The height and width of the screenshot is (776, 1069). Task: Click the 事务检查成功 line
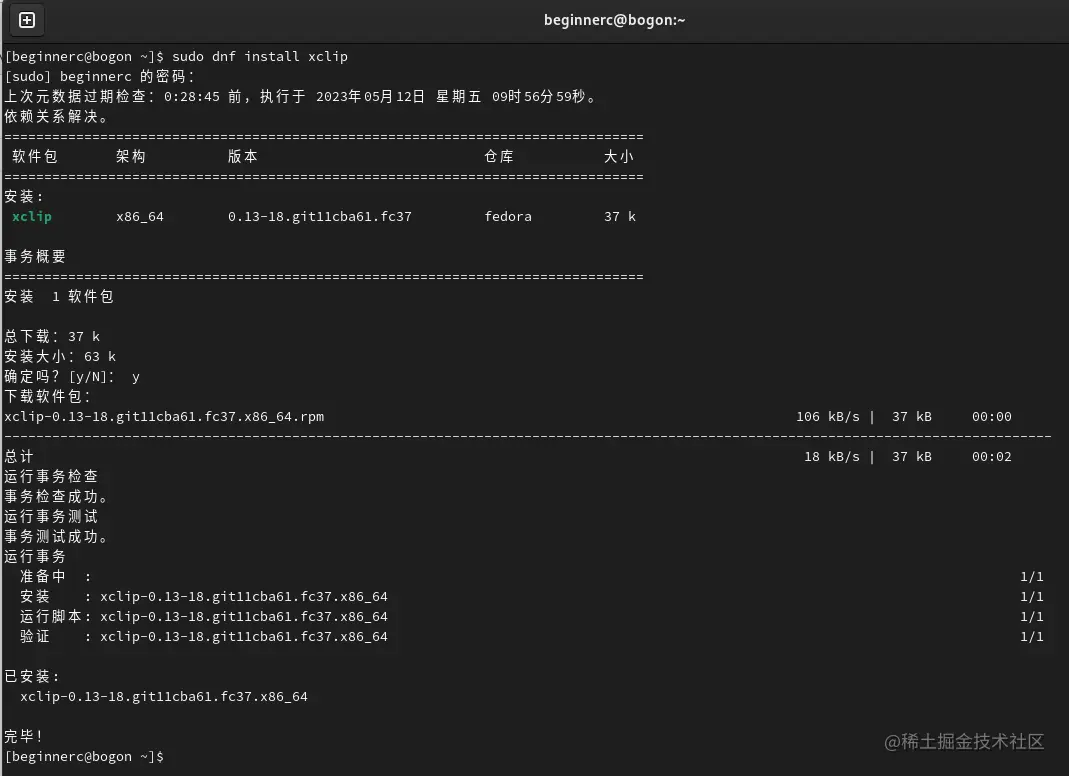click(x=56, y=497)
